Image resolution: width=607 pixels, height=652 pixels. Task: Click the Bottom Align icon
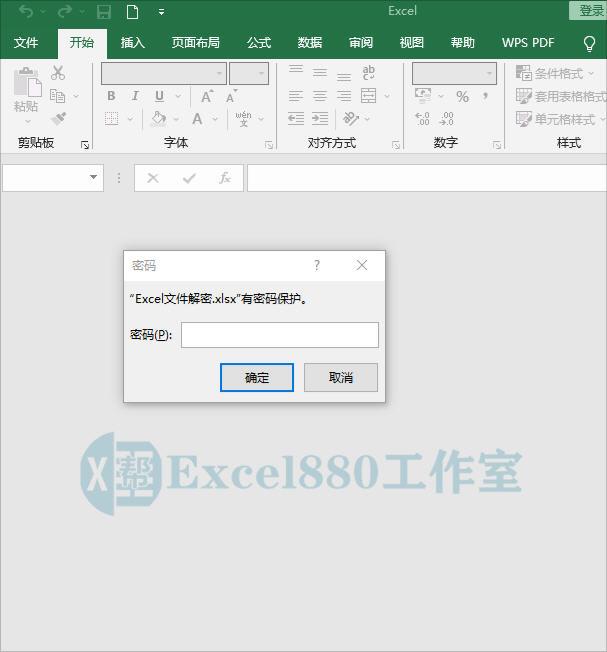click(344, 77)
